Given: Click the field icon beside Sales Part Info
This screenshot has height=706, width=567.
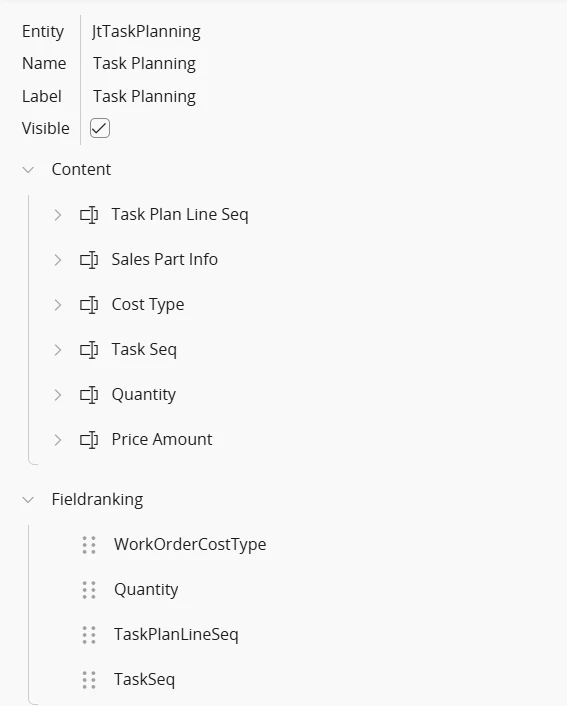Looking at the screenshot, I should 89,260.
